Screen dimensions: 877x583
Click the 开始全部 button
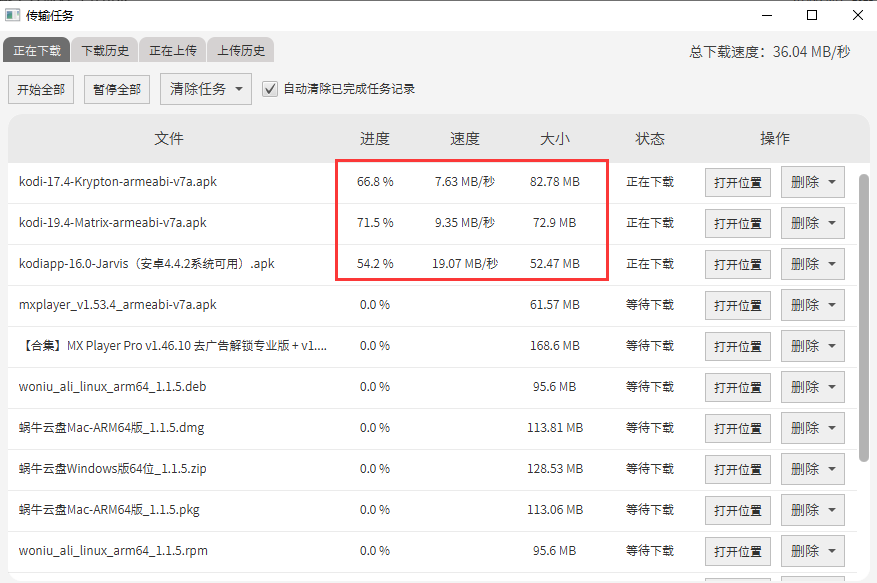pyautogui.click(x=41, y=90)
